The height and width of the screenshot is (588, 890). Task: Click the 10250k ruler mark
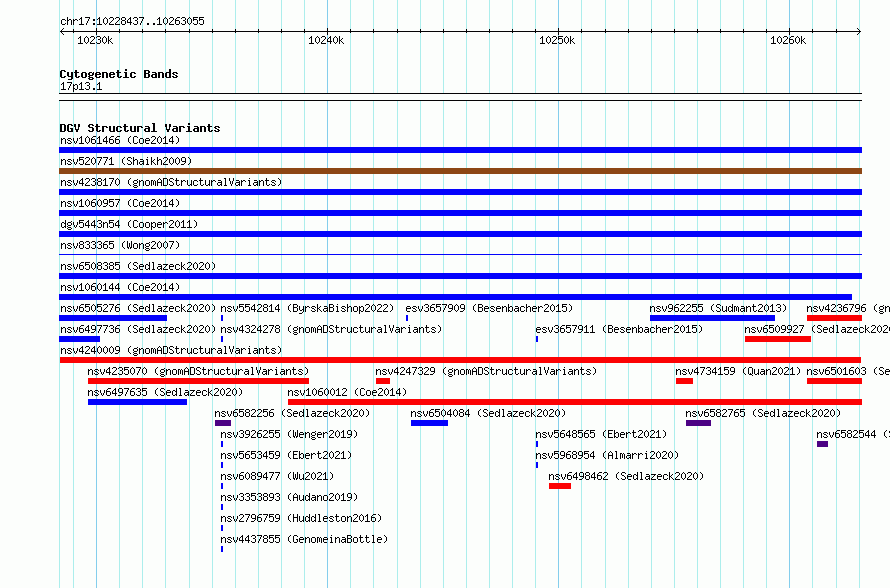tap(557, 40)
